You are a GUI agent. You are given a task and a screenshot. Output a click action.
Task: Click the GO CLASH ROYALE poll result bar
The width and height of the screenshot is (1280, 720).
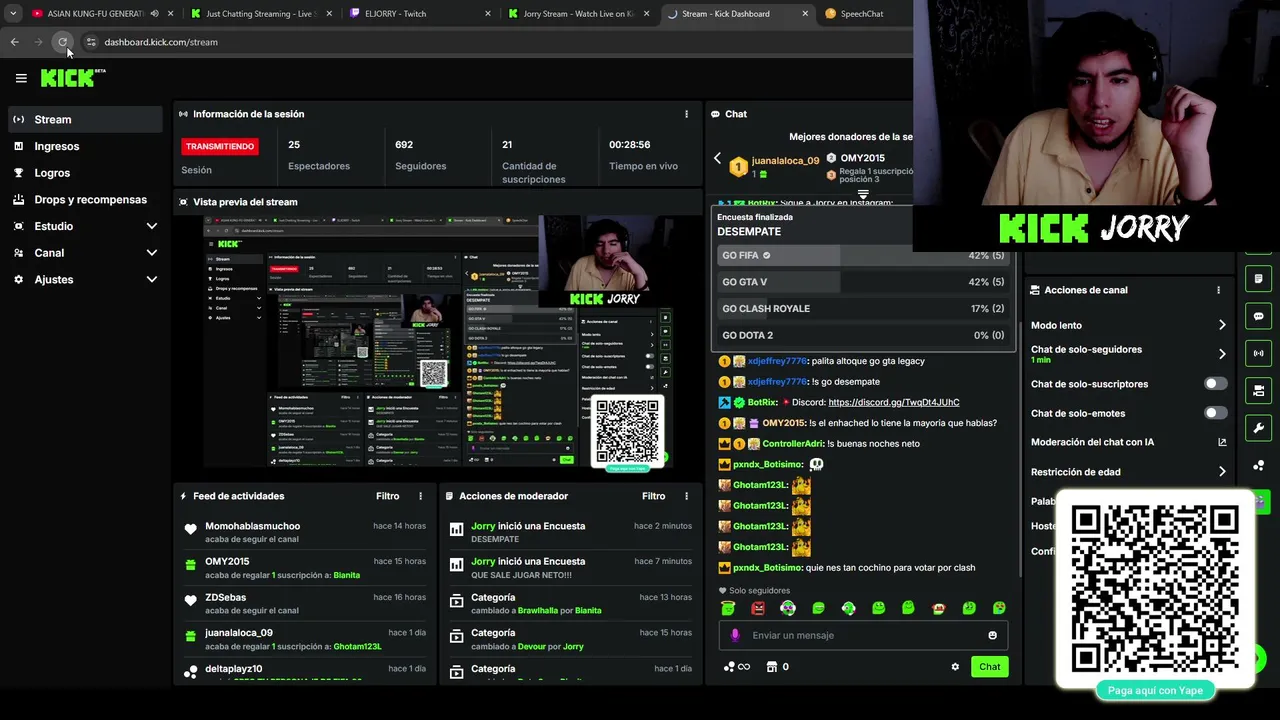pyautogui.click(x=862, y=309)
